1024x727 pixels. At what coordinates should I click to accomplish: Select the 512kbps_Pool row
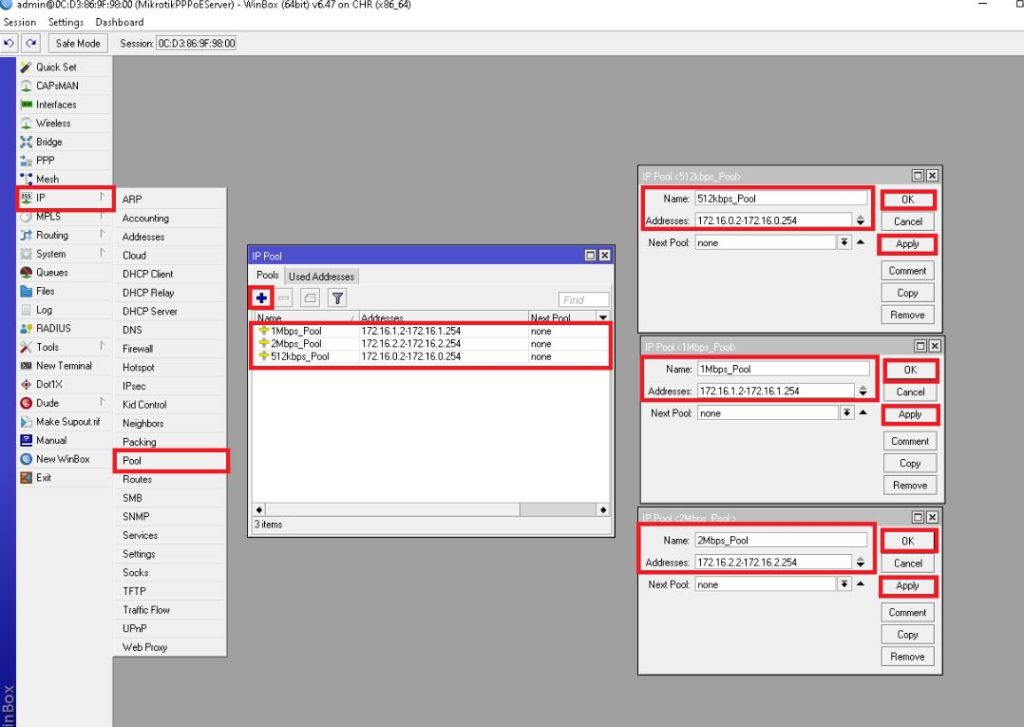coord(430,357)
